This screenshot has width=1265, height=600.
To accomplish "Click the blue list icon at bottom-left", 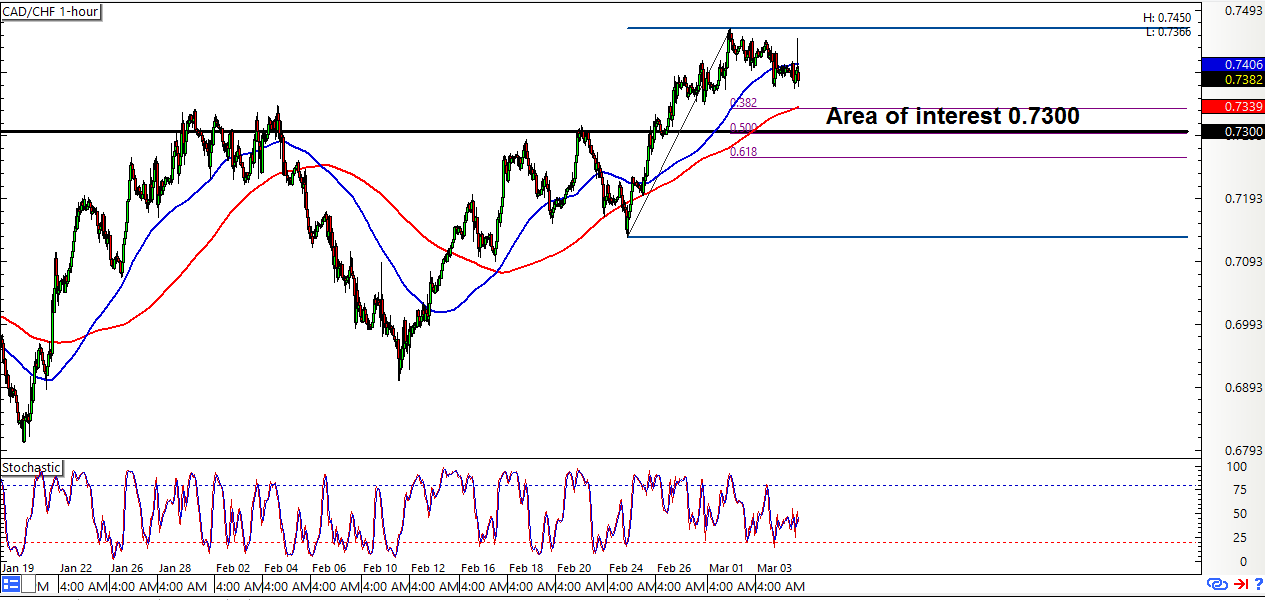I will [12, 586].
